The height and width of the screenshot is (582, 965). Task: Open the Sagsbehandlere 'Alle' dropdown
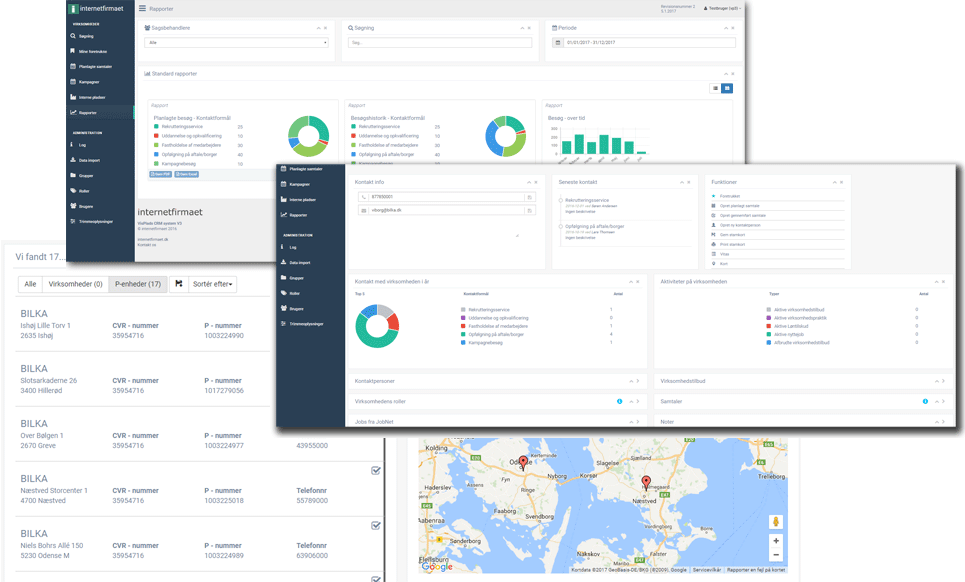tap(237, 43)
